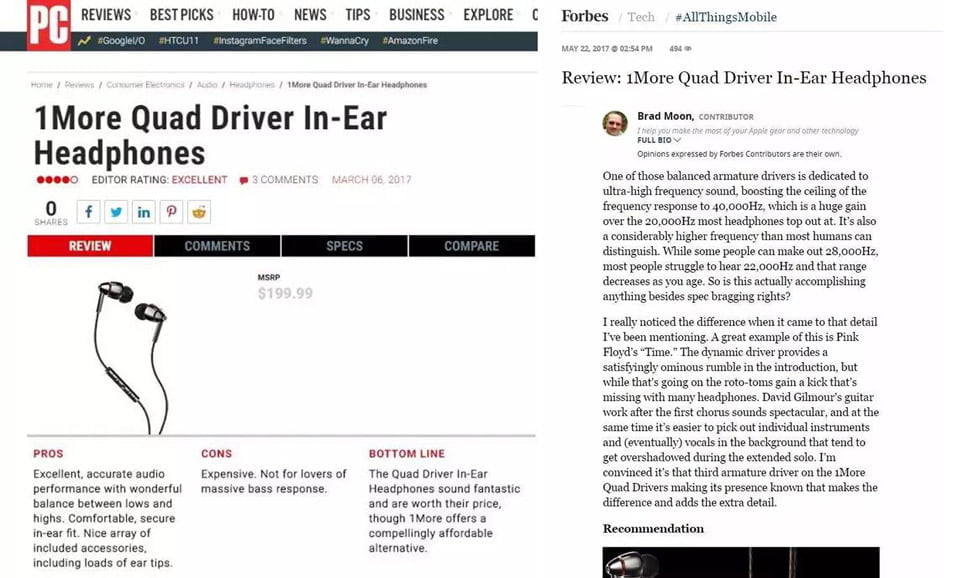Screen dimensions: 960x578
Task: Go to Headphones breadcrumb link
Action: pos(252,84)
